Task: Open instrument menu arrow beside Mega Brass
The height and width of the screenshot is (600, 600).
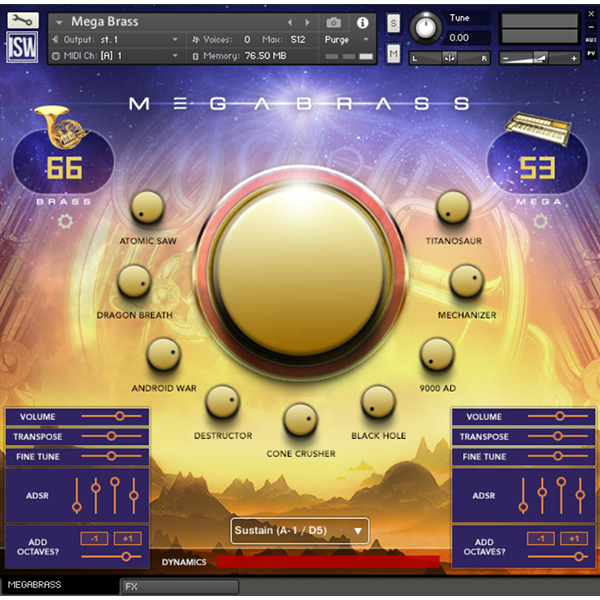Action: click(59, 23)
